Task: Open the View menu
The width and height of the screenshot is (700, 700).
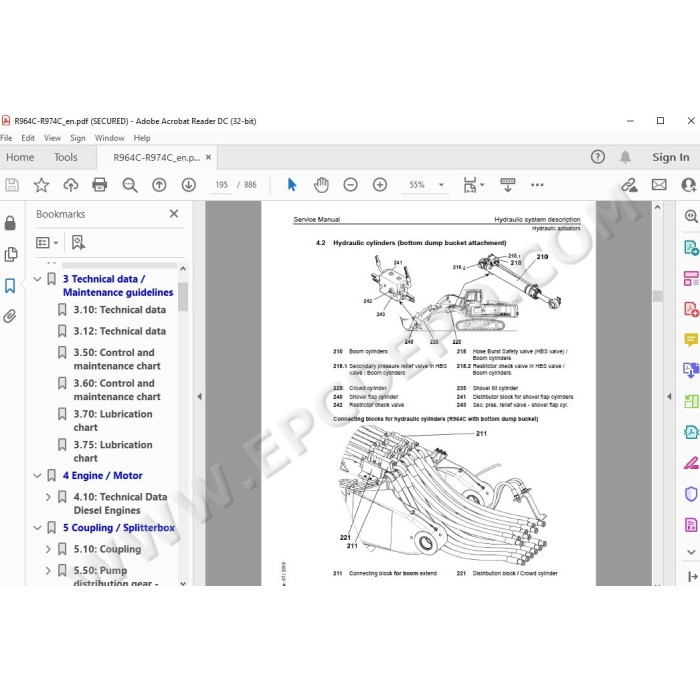Action: click(x=52, y=138)
